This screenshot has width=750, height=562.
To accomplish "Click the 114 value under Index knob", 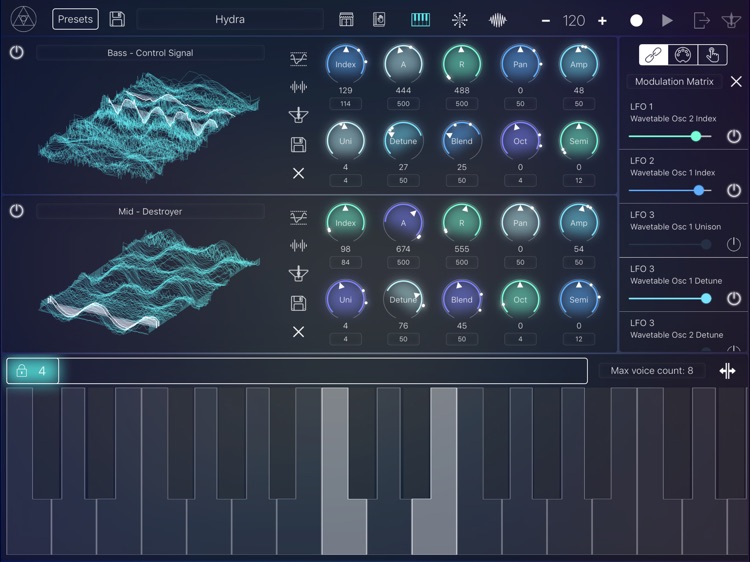I will coord(345,104).
